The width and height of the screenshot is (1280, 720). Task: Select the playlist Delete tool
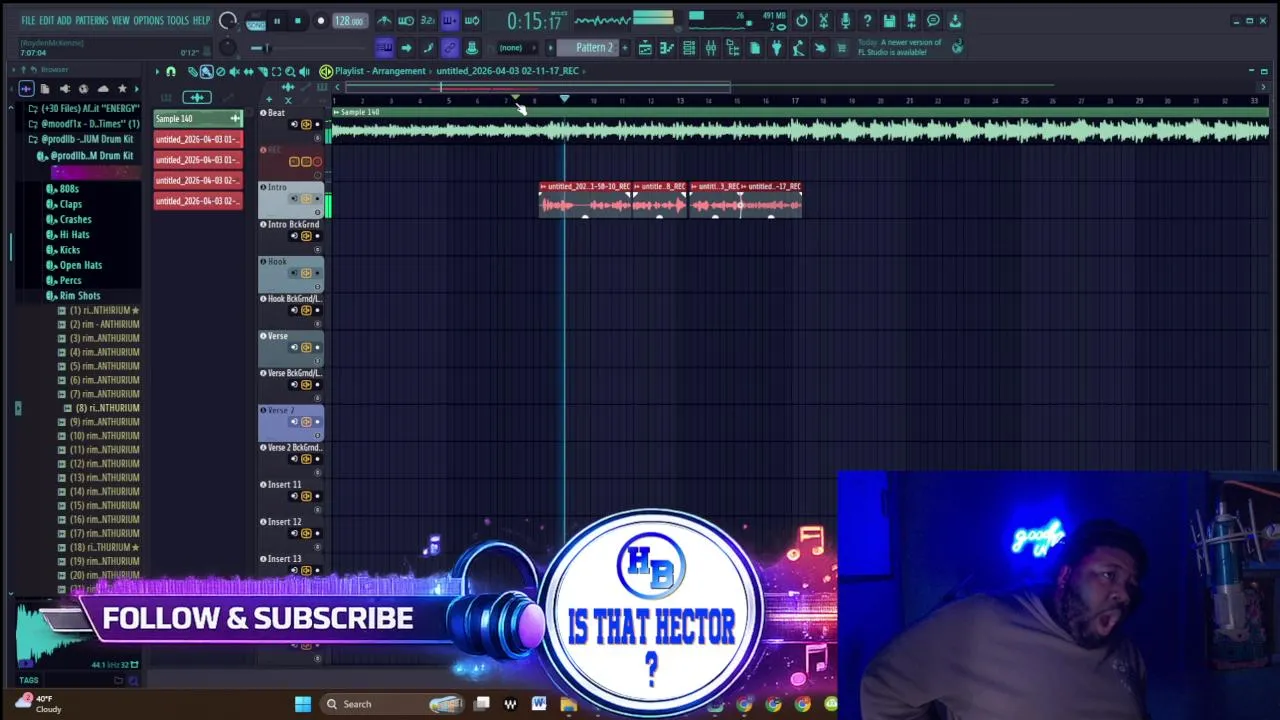point(221,72)
